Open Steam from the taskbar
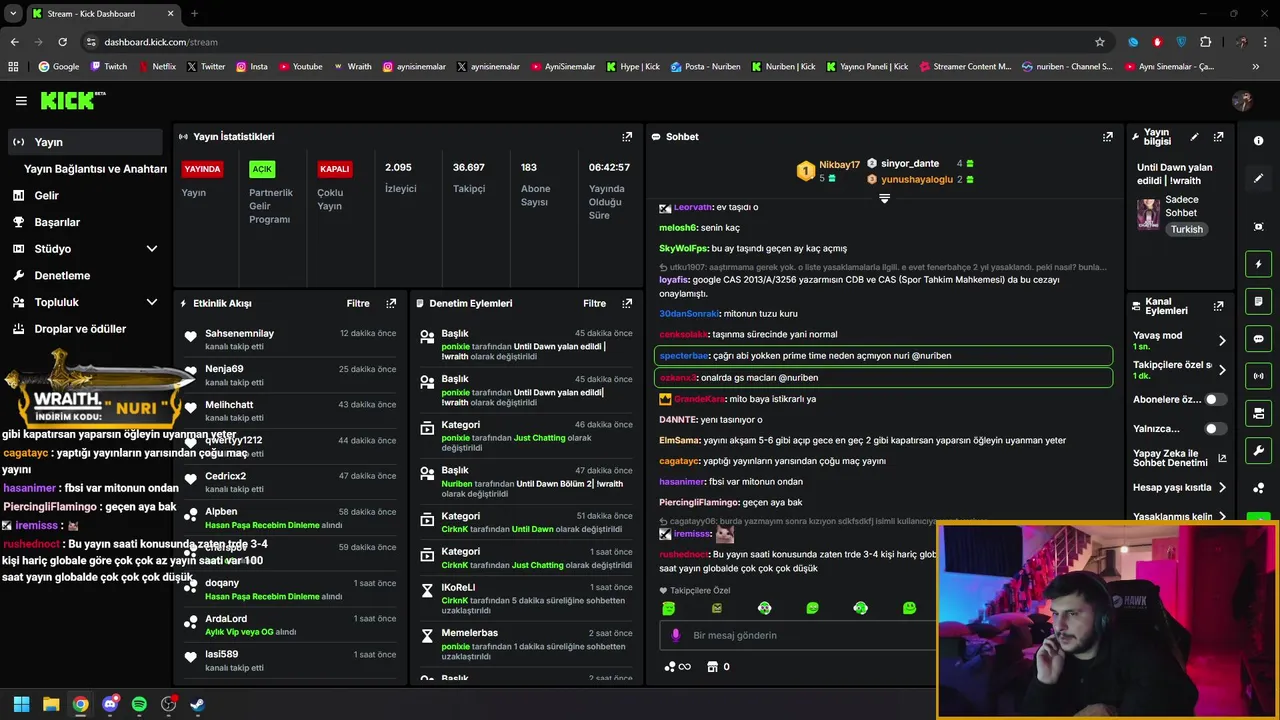Image resolution: width=1280 pixels, height=720 pixels. [198, 704]
